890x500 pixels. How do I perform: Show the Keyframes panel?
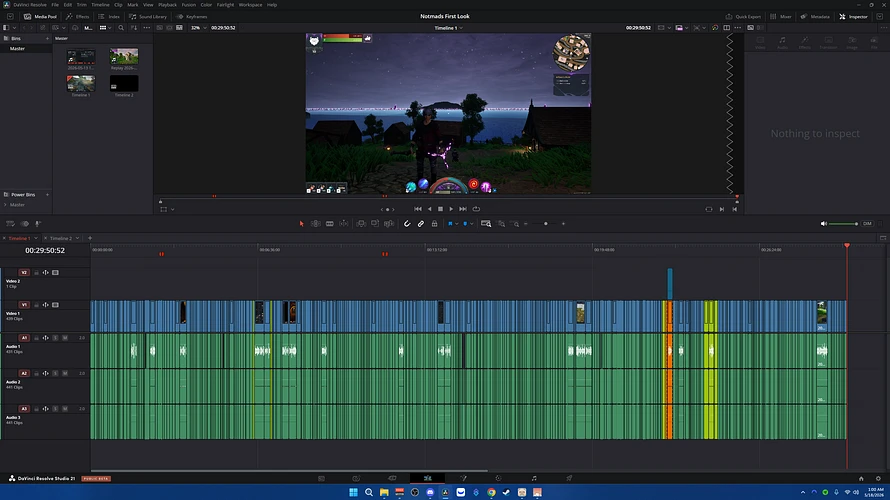click(x=192, y=16)
